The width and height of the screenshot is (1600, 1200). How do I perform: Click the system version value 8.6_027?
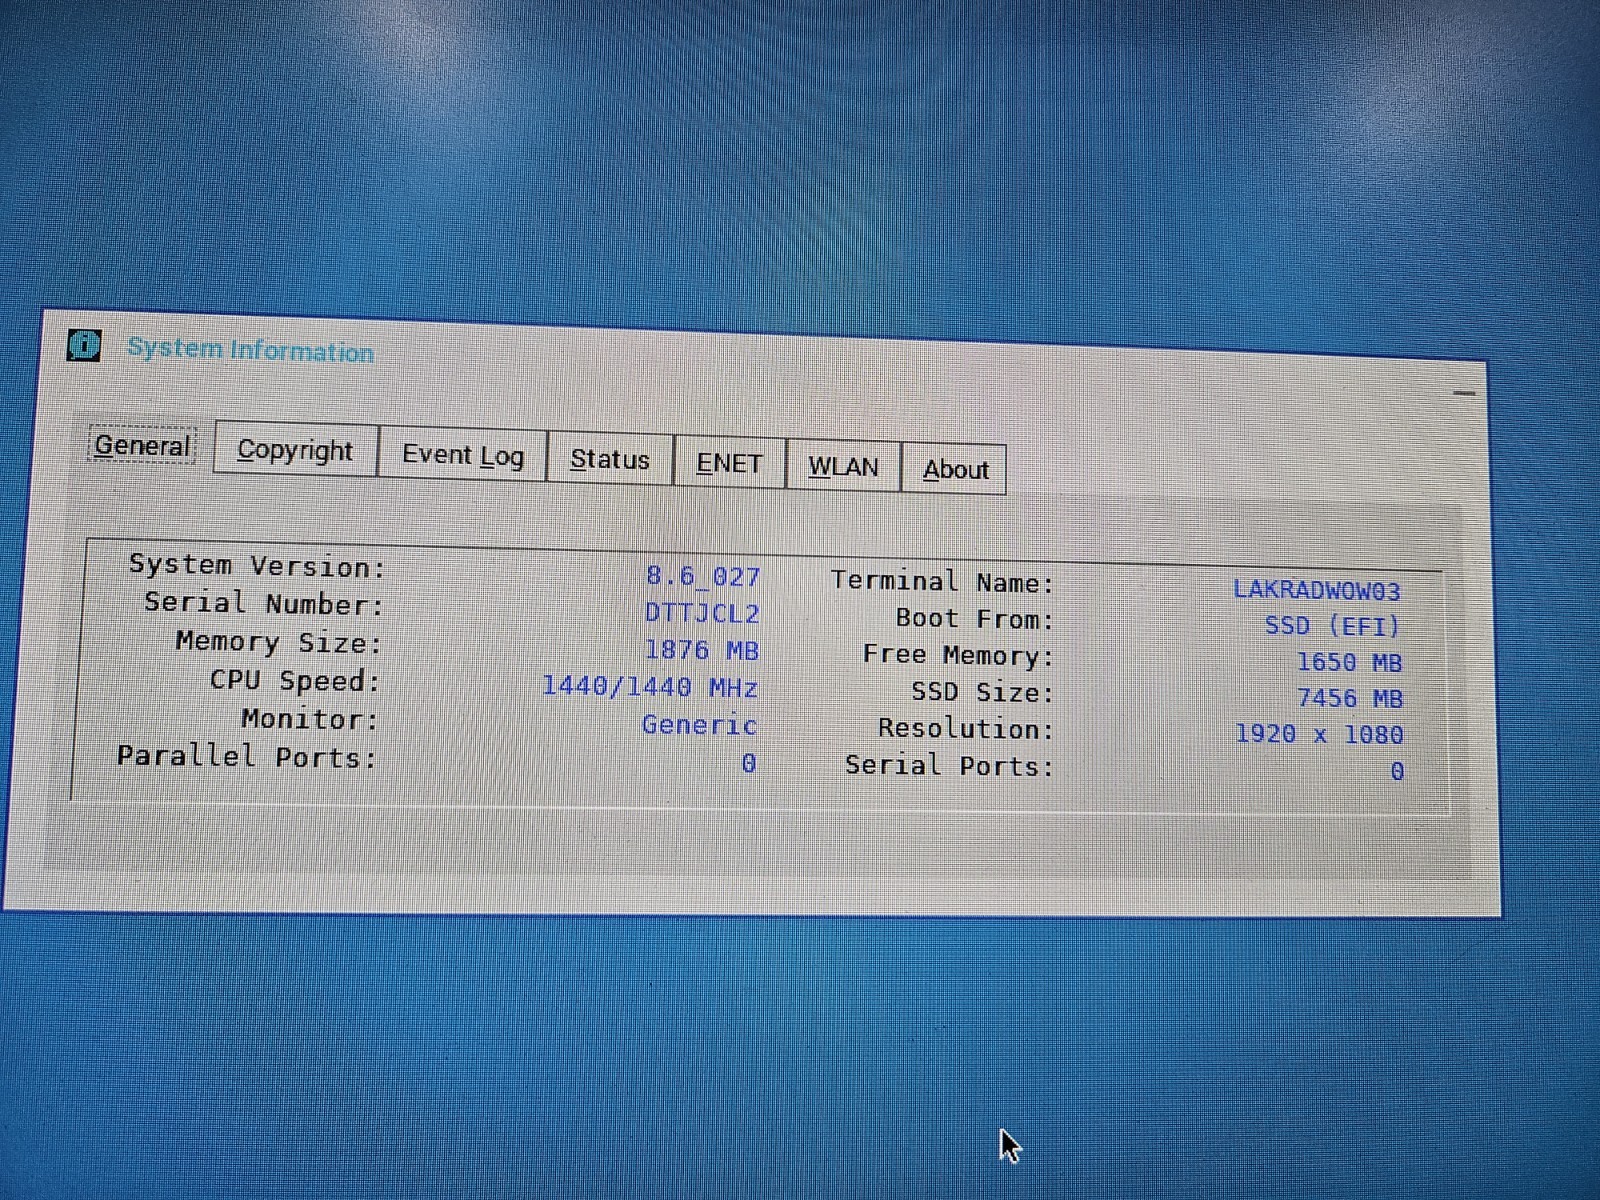(703, 577)
